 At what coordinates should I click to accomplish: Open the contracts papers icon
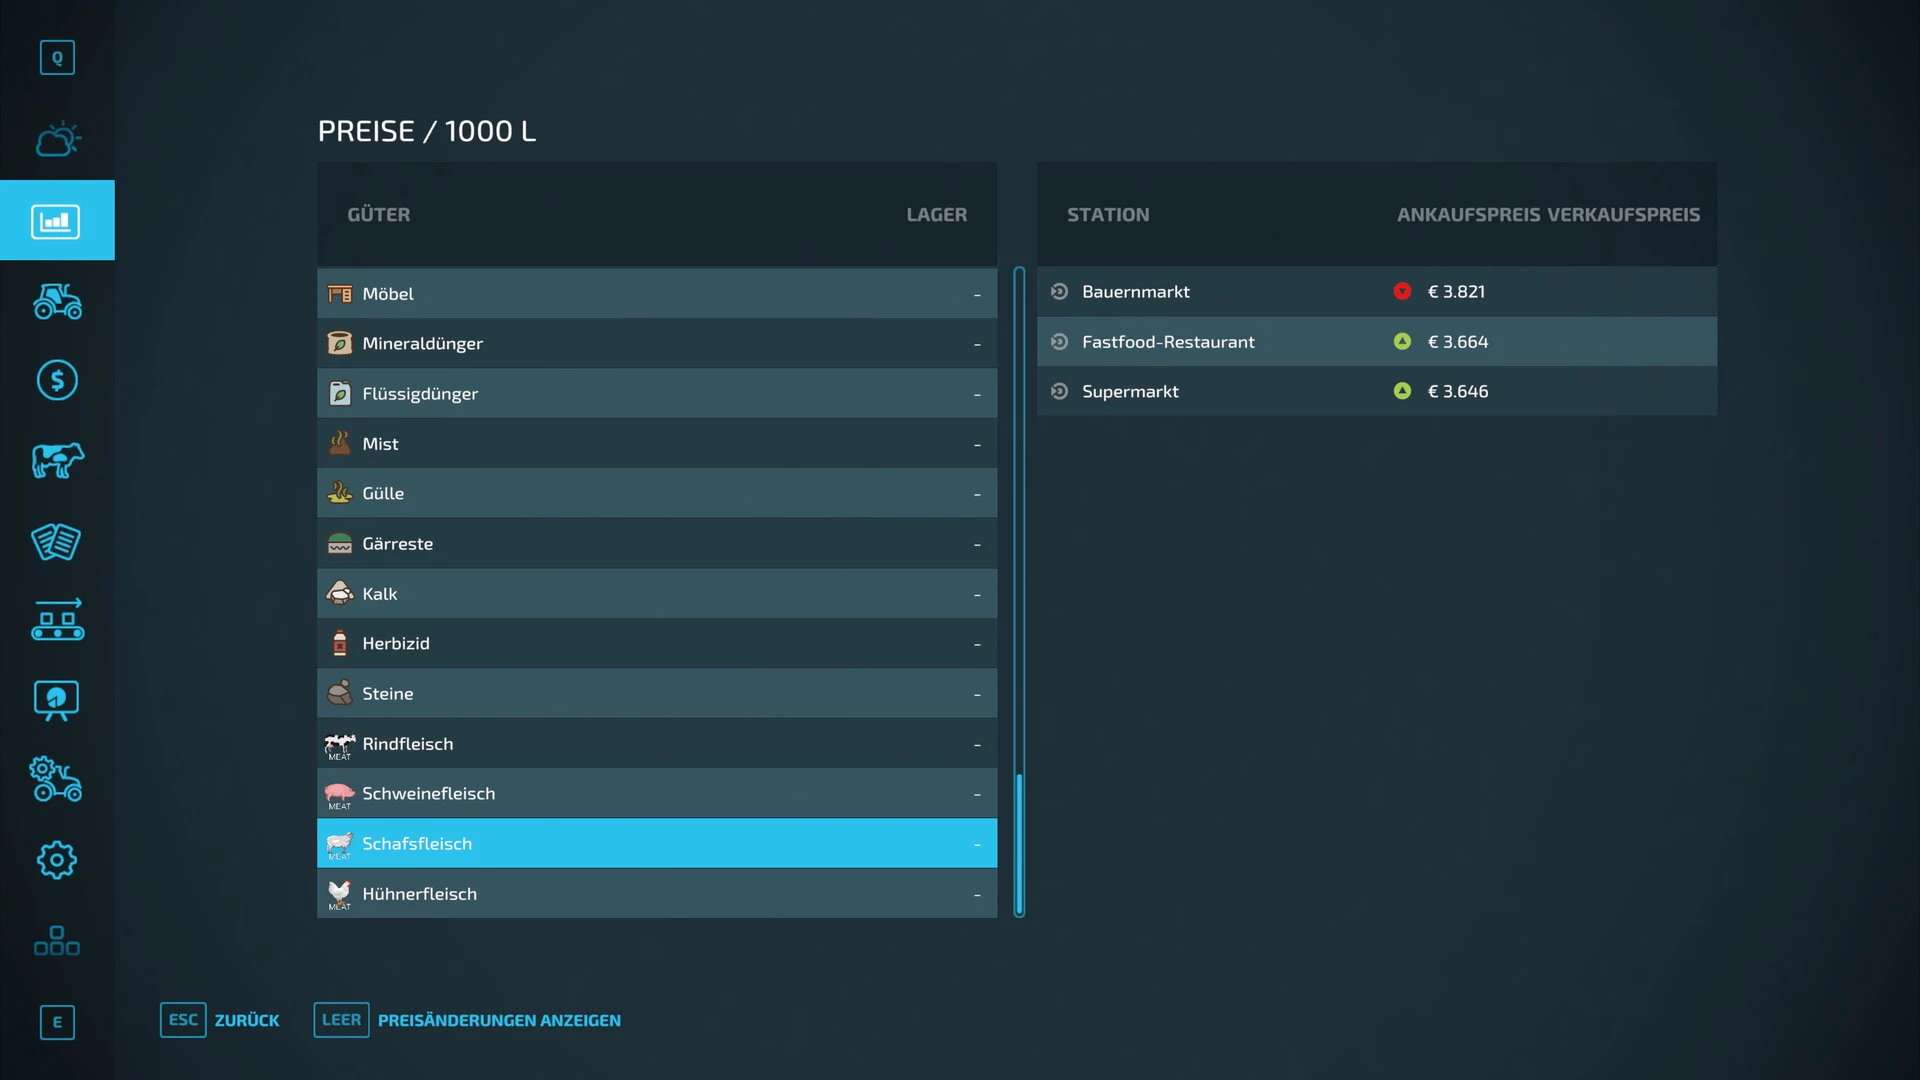[57, 541]
